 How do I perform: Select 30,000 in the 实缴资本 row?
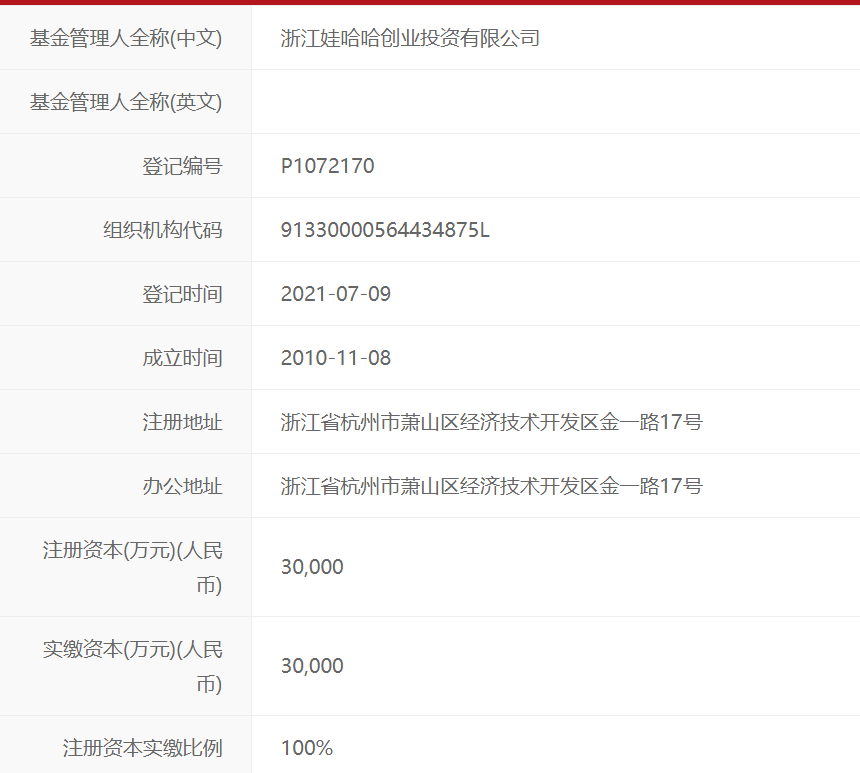(312, 665)
